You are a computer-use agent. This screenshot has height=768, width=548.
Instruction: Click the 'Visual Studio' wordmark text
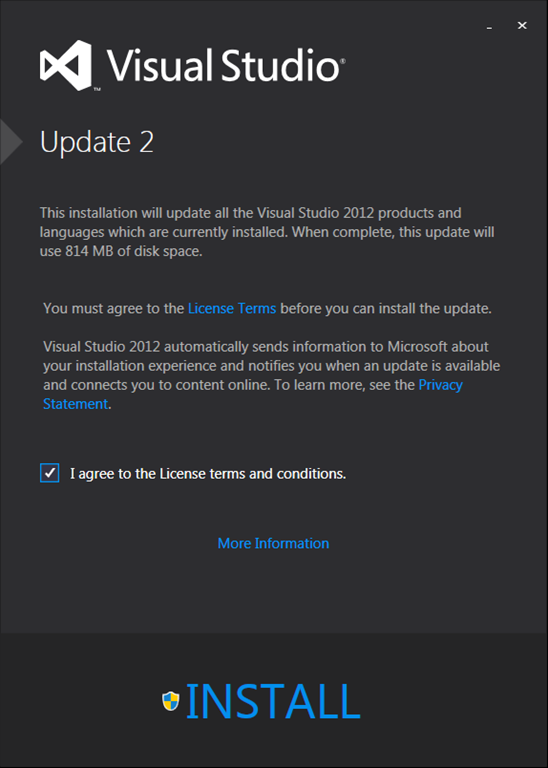(223, 65)
